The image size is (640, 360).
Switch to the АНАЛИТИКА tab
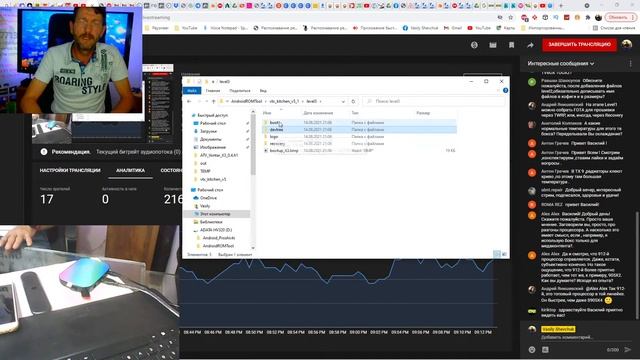pyautogui.click(x=130, y=170)
